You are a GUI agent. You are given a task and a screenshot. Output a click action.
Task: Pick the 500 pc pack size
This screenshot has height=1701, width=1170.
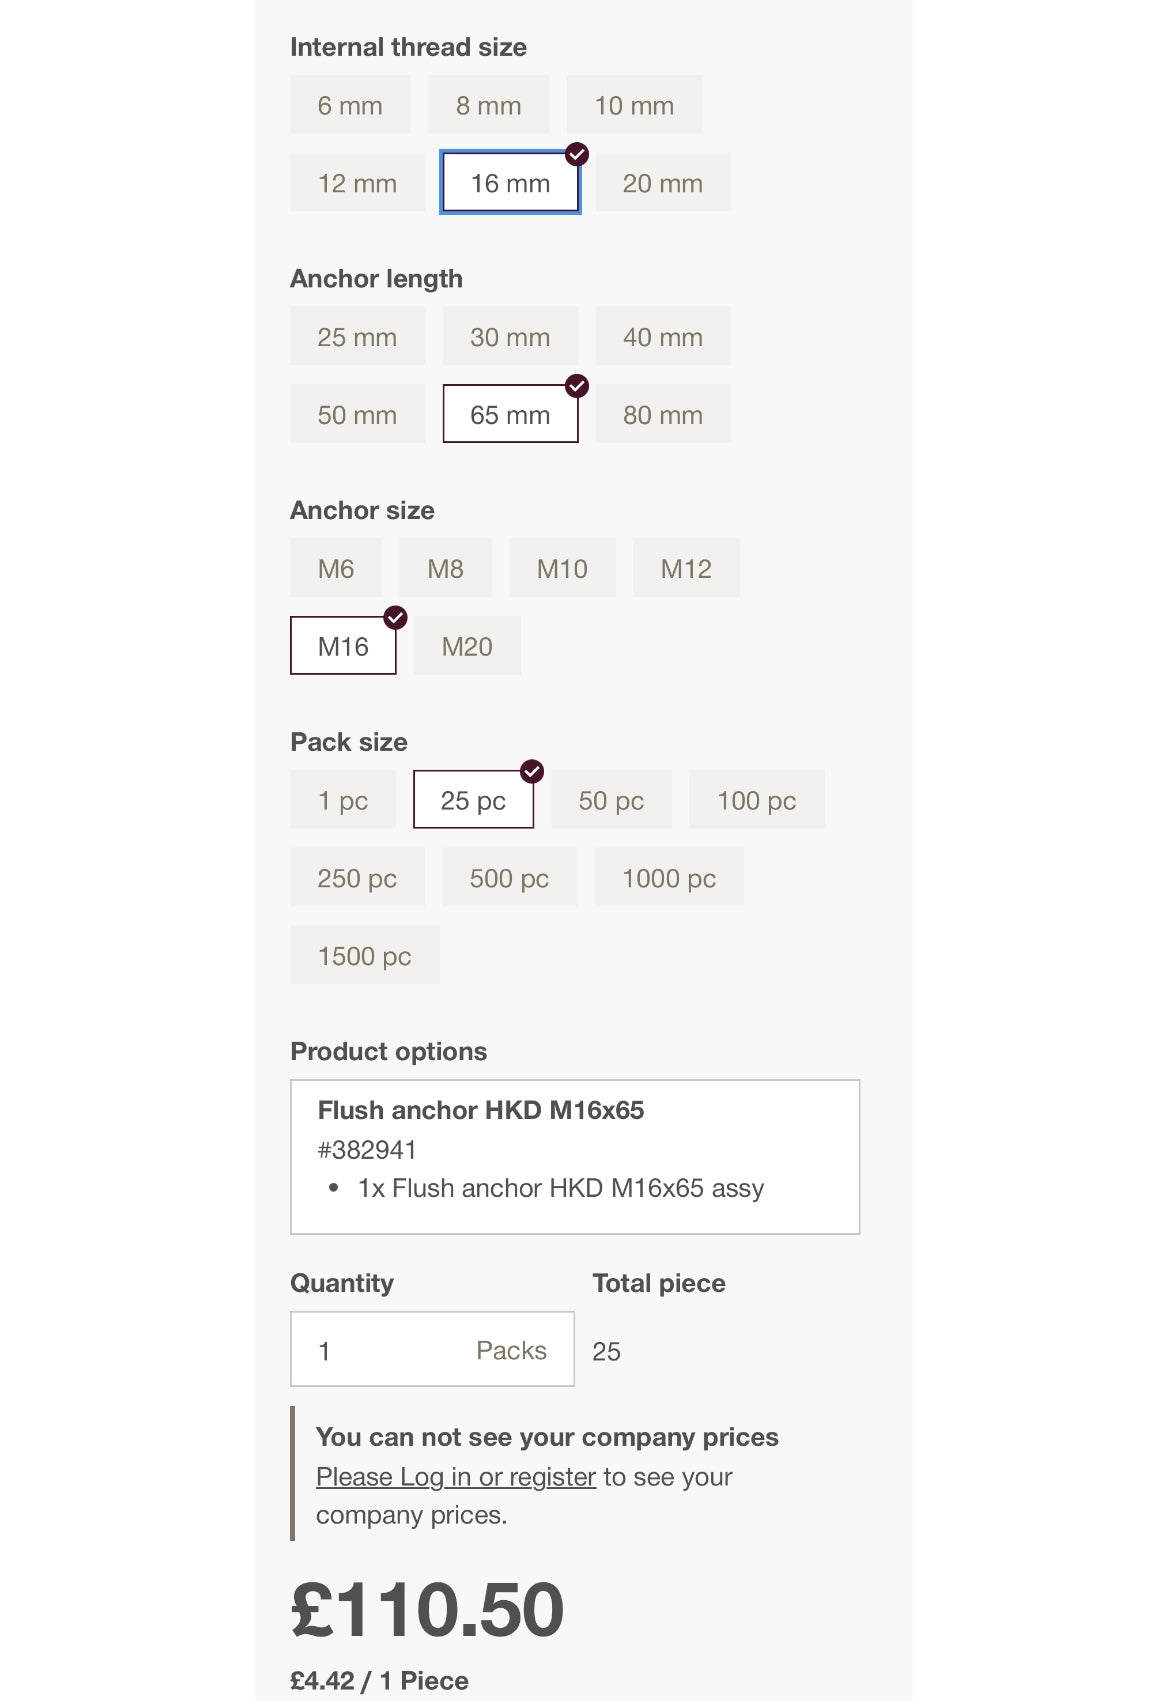pos(509,879)
